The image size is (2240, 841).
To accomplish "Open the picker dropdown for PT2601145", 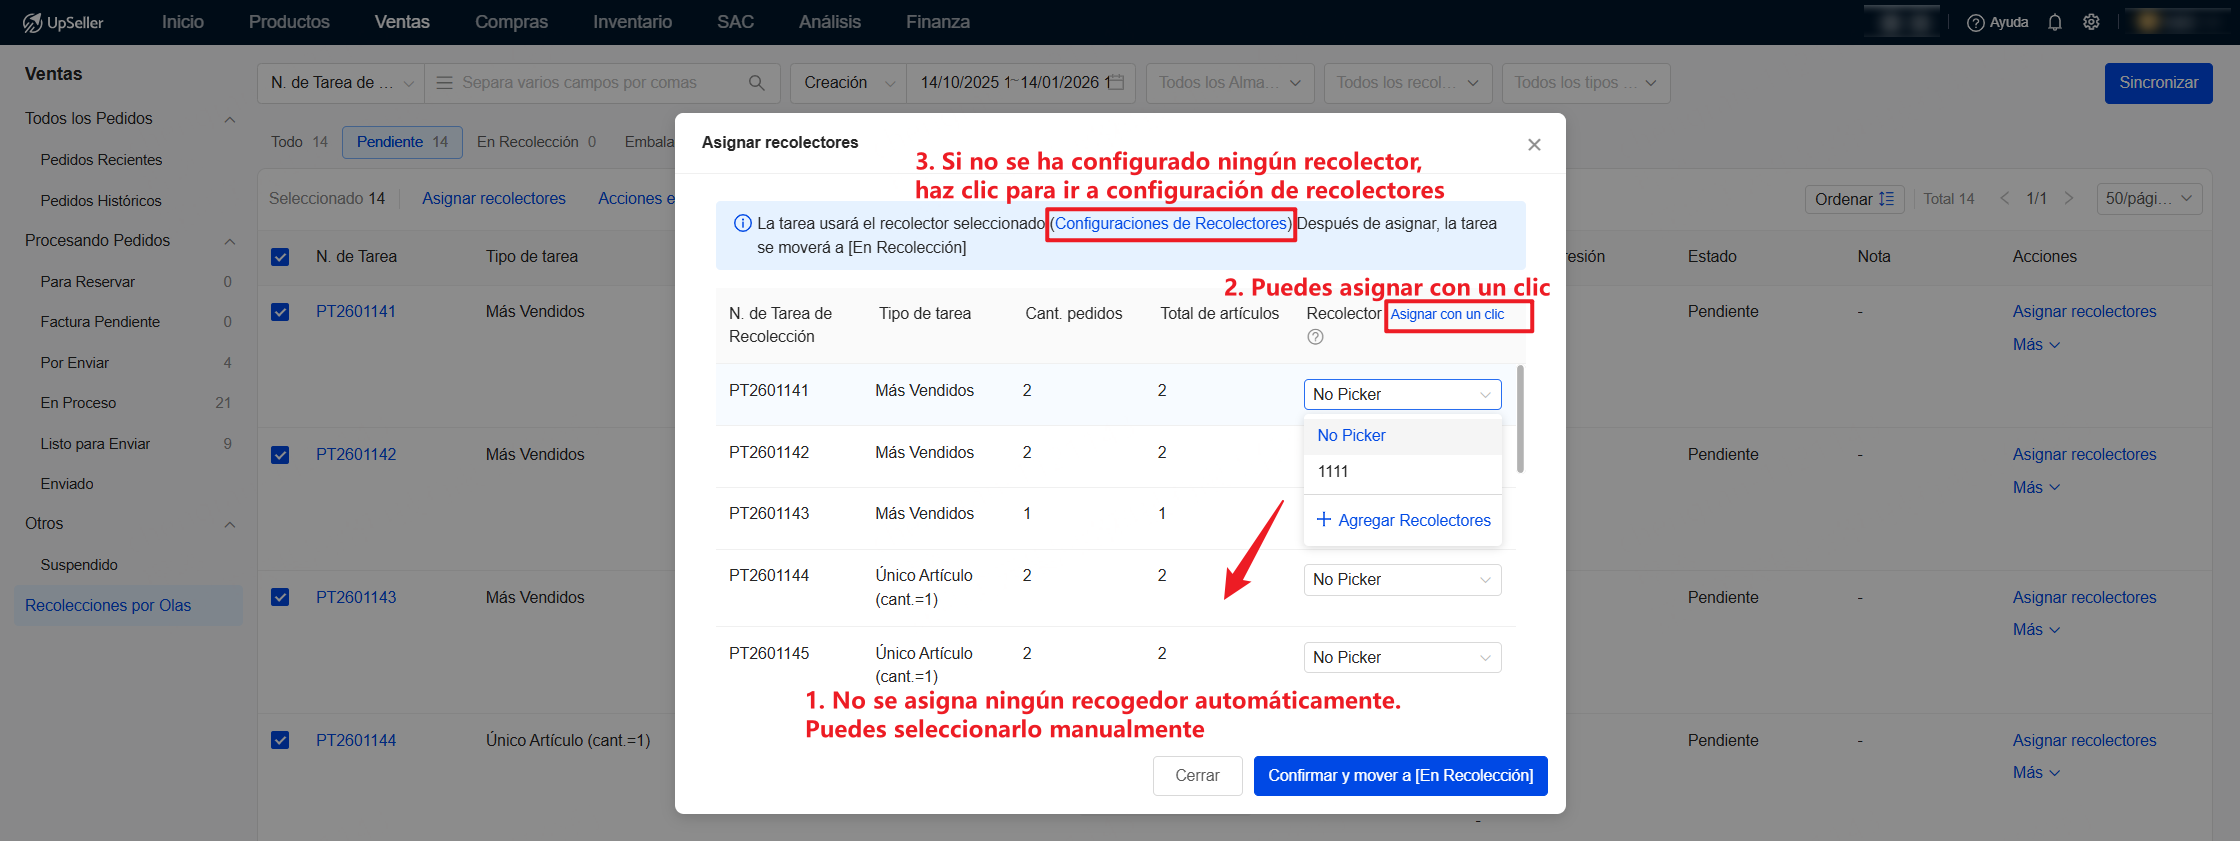I will click(1402, 657).
